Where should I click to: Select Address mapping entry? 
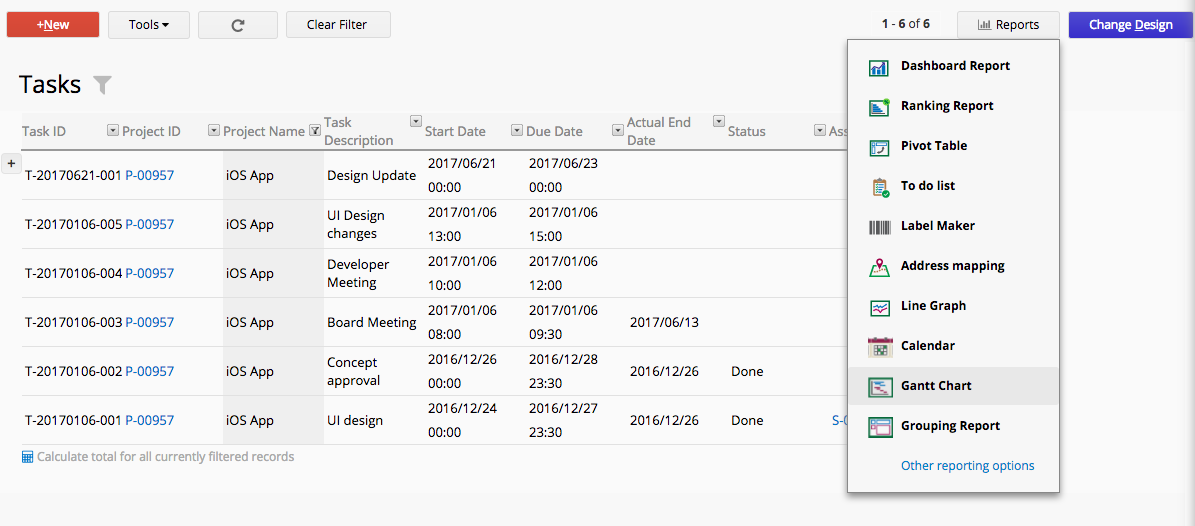point(953,266)
